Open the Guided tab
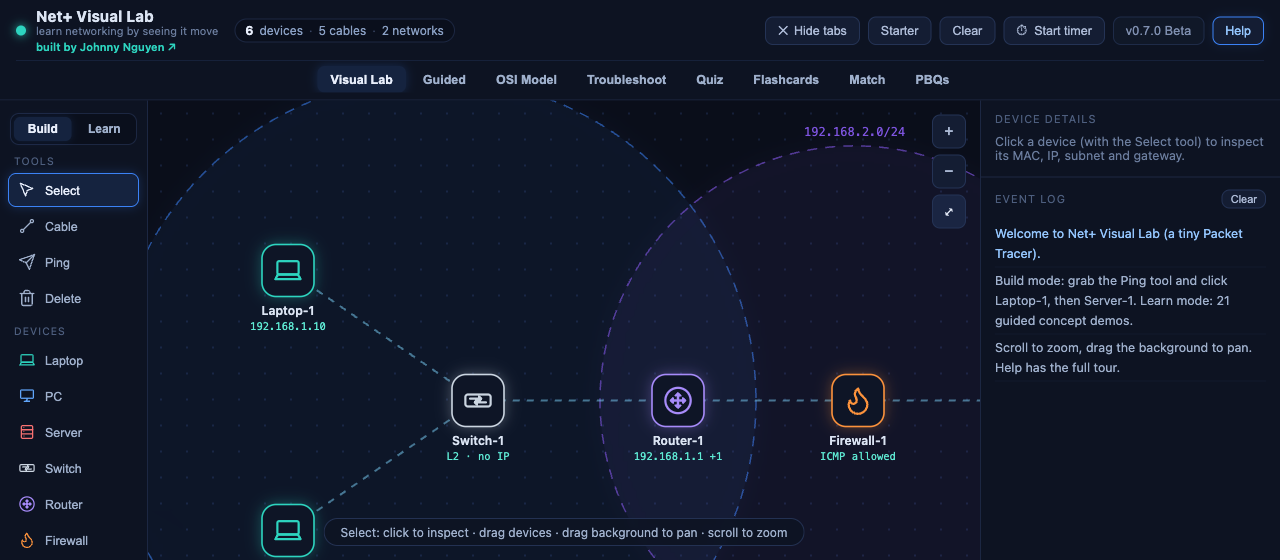Viewport: 1280px width, 560px height. [x=444, y=80]
